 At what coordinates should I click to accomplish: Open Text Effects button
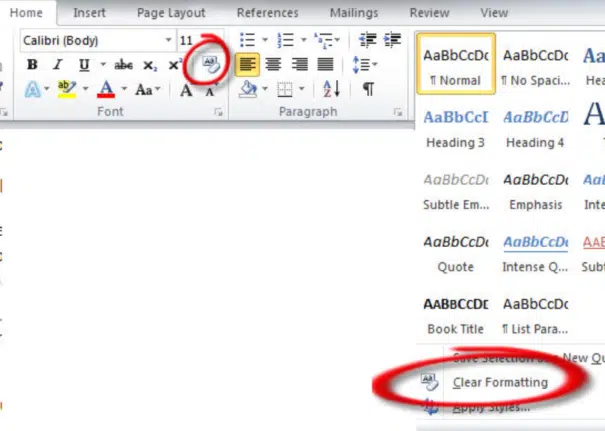[33, 90]
